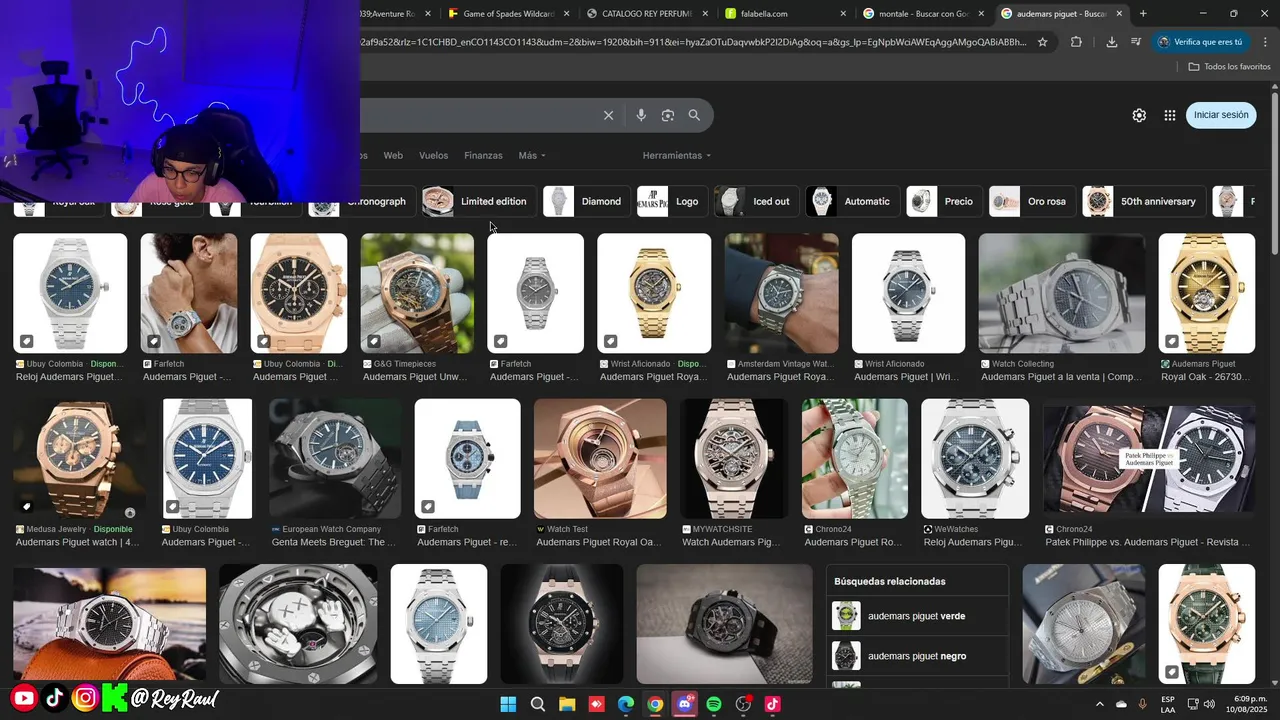Expand the Herramientas tools dropdown
1280x720 pixels.
pyautogui.click(x=677, y=155)
